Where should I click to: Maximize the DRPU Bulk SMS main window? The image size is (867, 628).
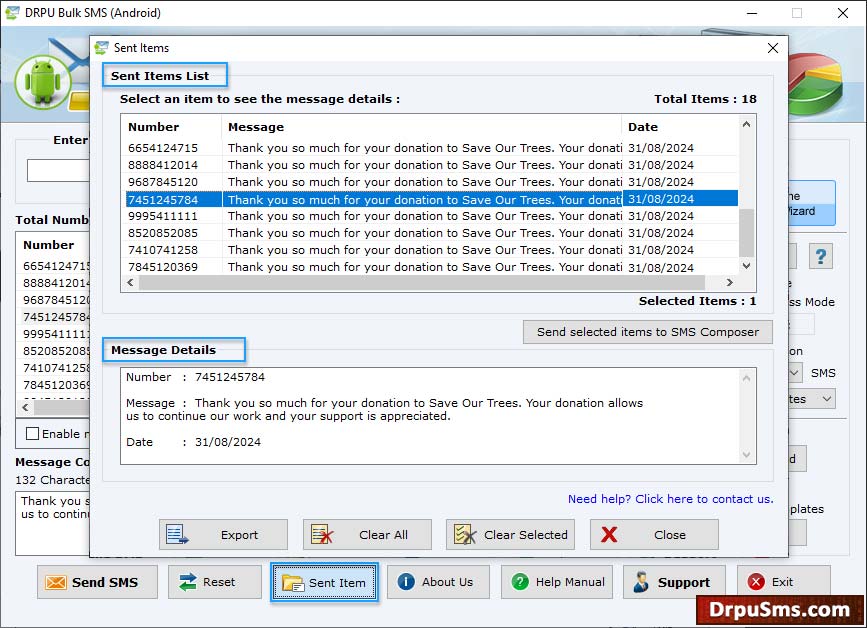pyautogui.click(x=797, y=13)
